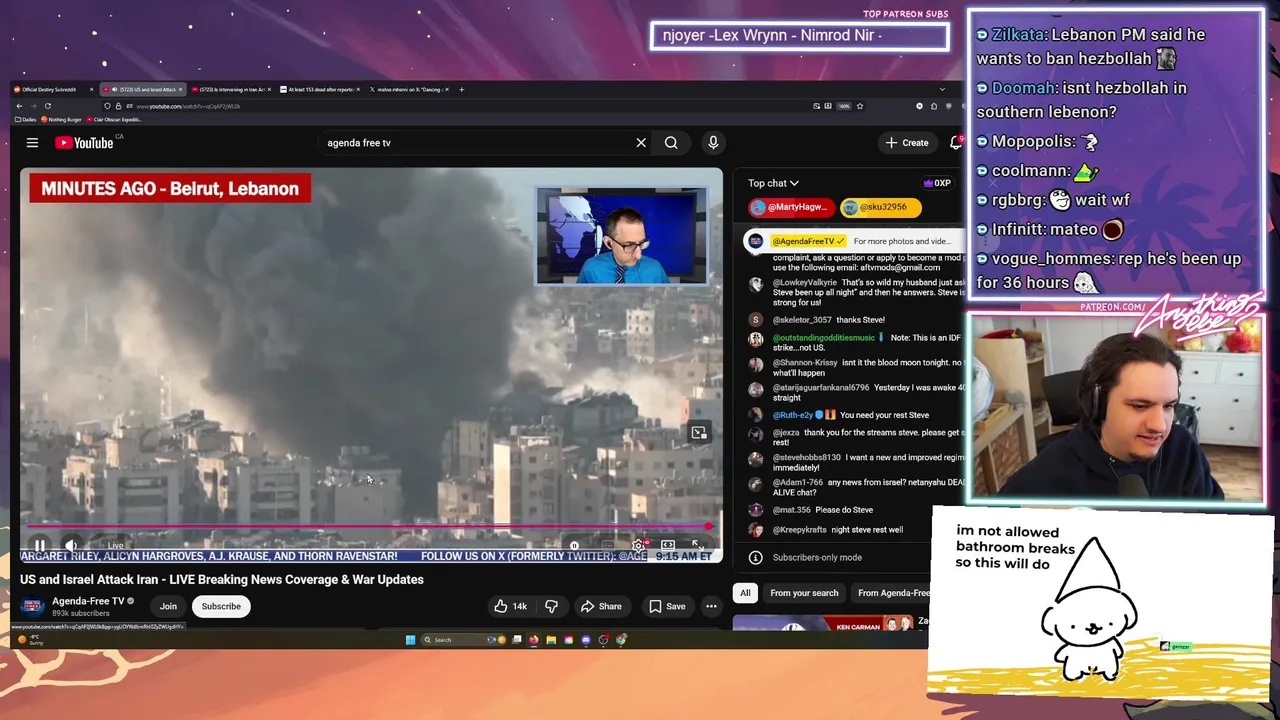This screenshot has width=1280, height=720.
Task: Open the Agenda-Free TV channel name link
Action: [x=88, y=601]
